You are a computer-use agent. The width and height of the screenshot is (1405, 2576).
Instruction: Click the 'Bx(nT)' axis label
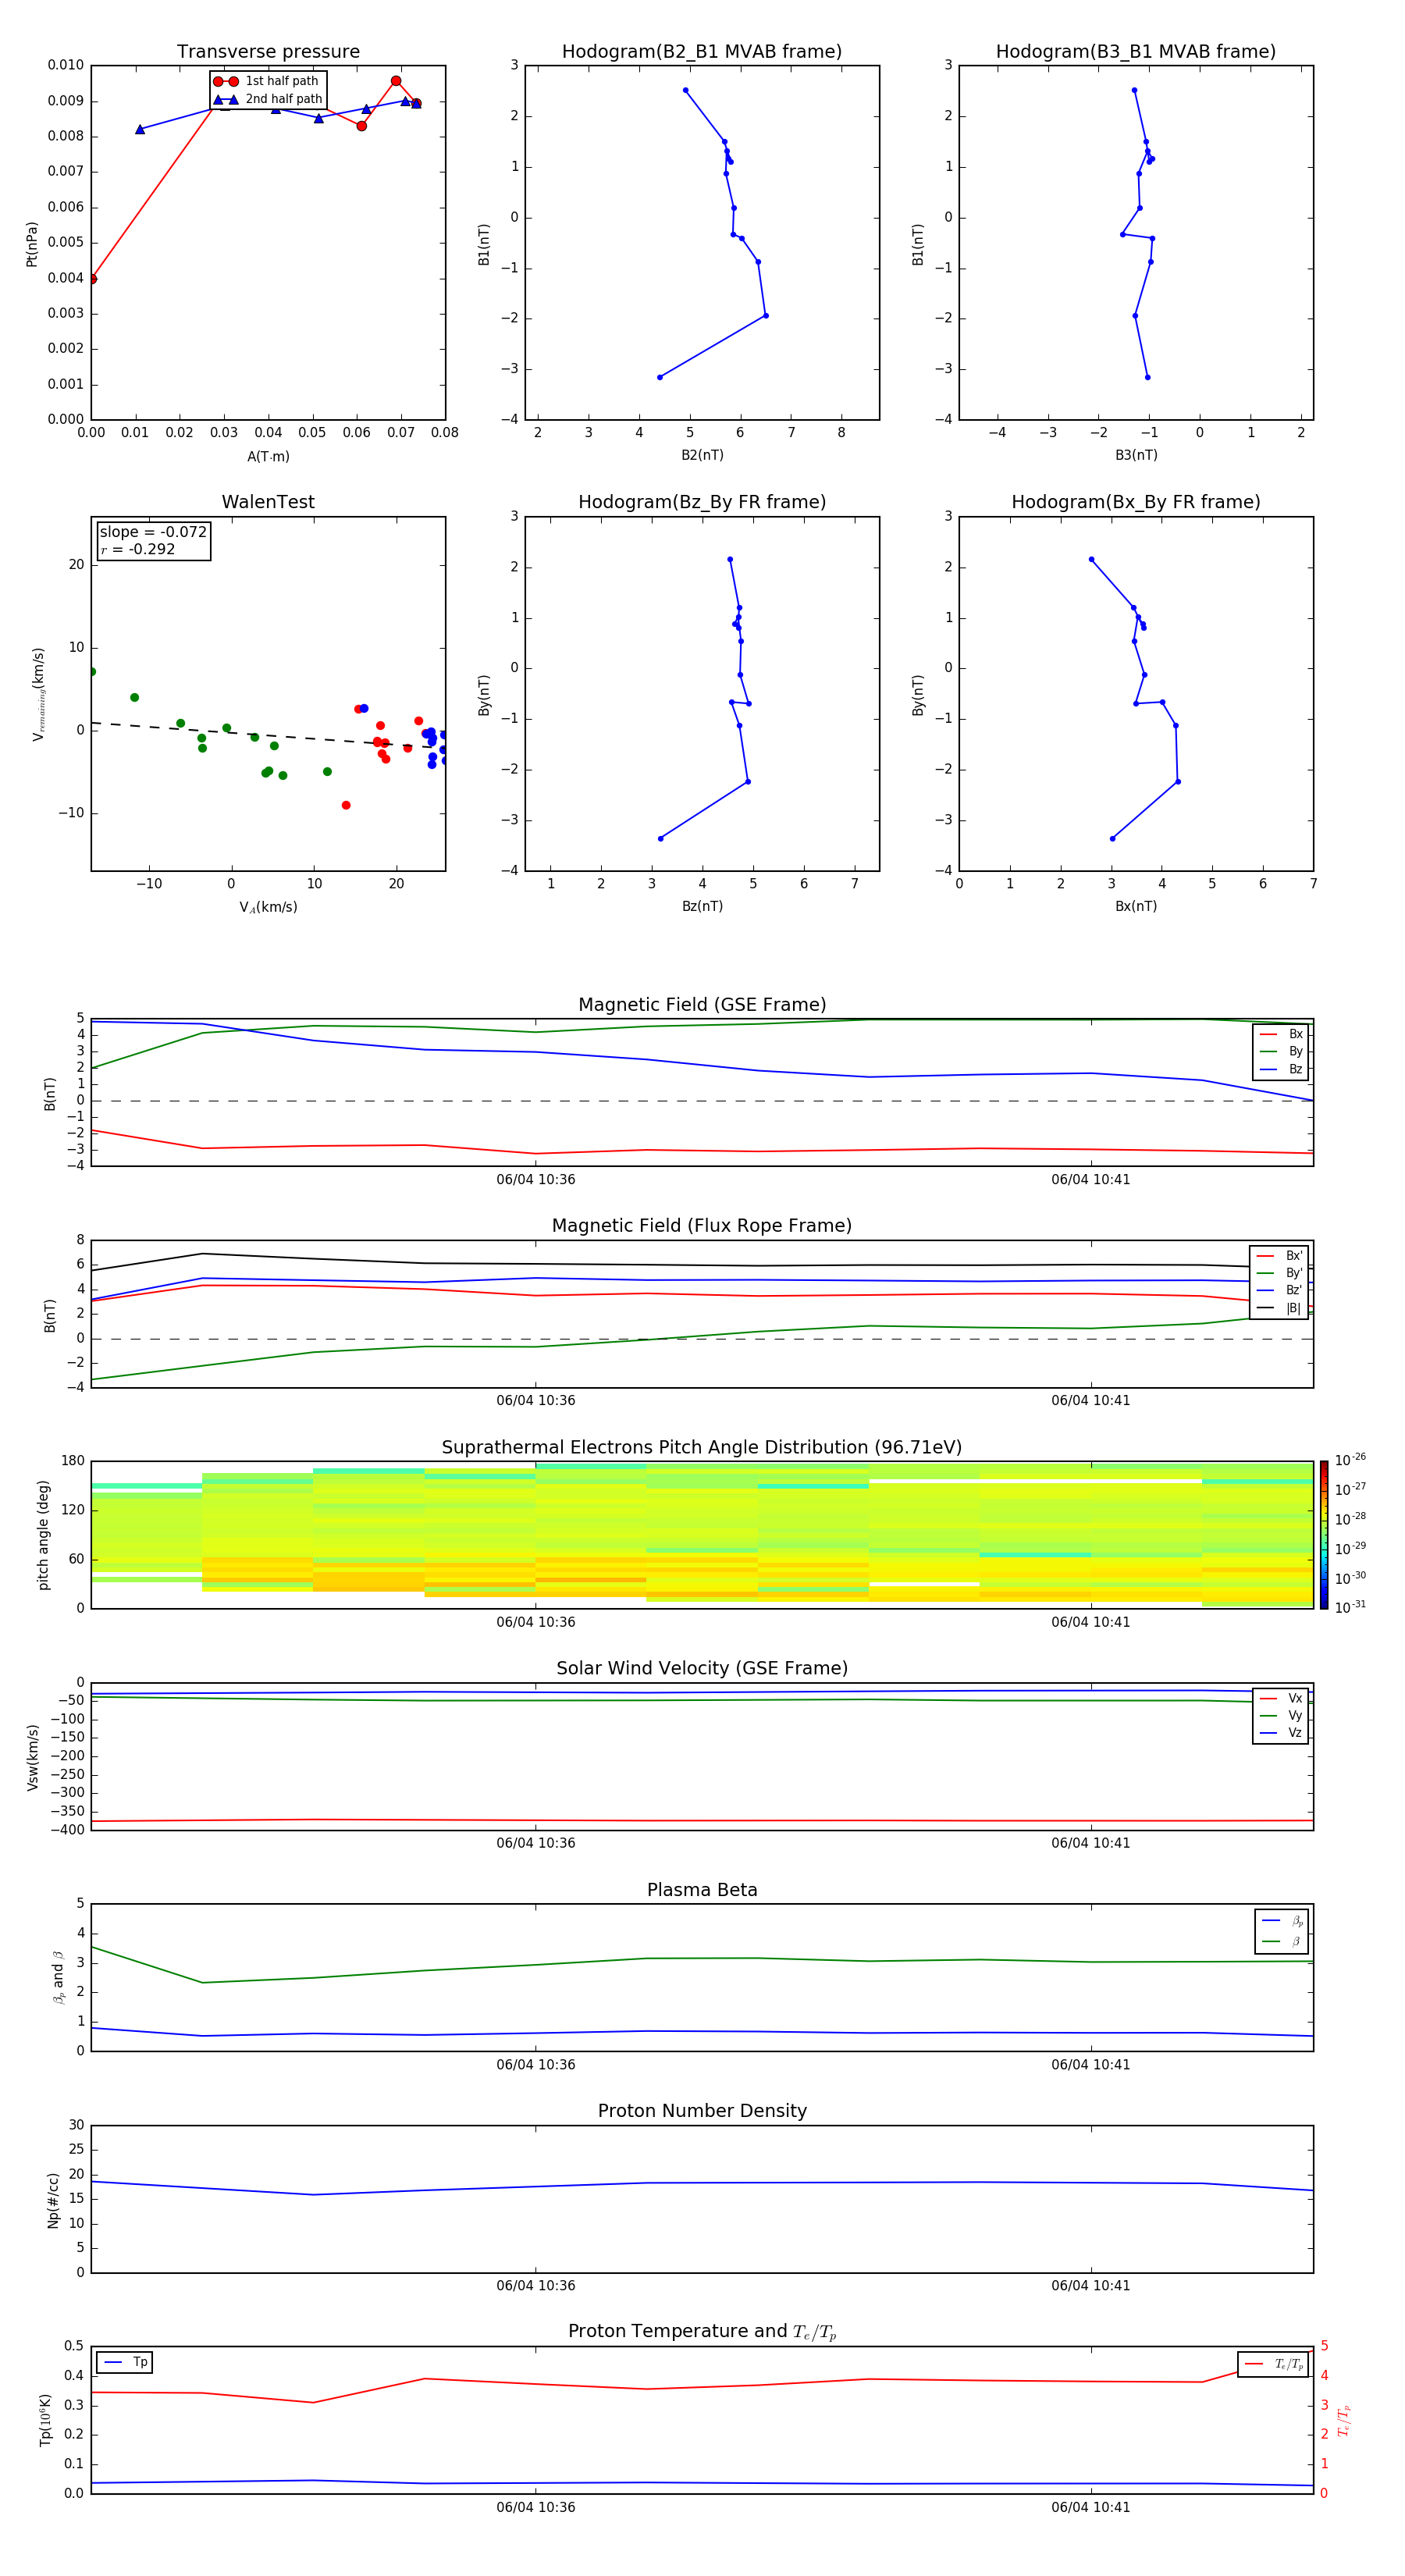[x=1136, y=906]
